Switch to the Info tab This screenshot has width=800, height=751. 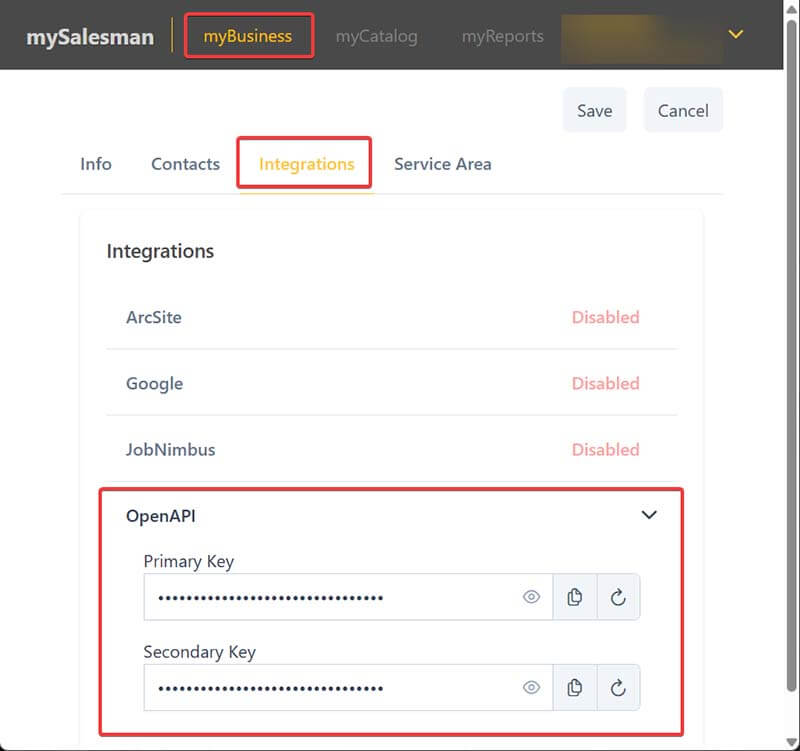[96, 164]
